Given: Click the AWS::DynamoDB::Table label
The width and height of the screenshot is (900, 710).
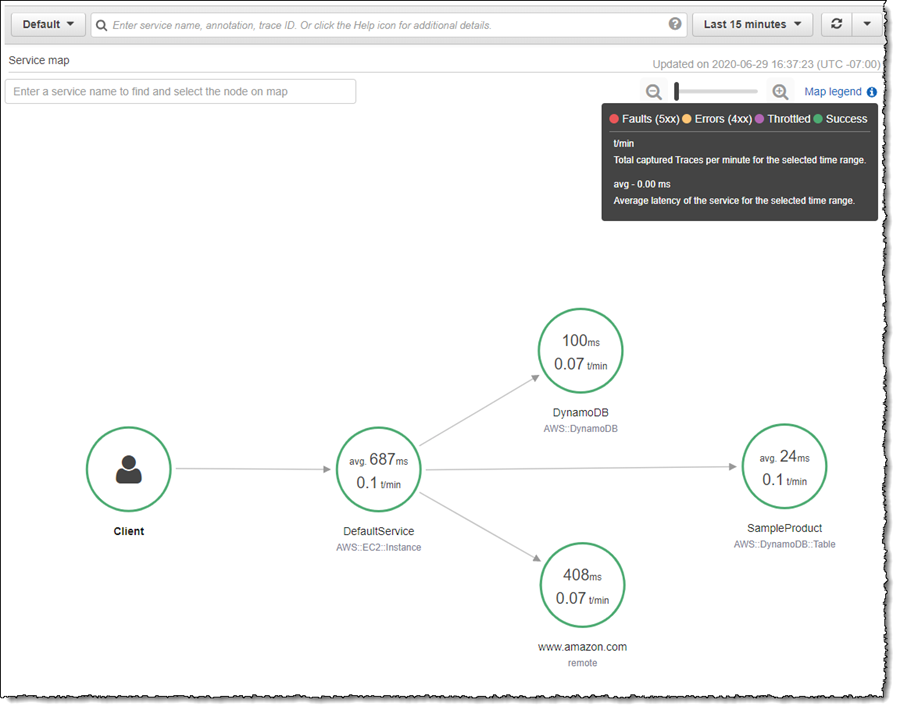Looking at the screenshot, I should pyautogui.click(x=785, y=544).
